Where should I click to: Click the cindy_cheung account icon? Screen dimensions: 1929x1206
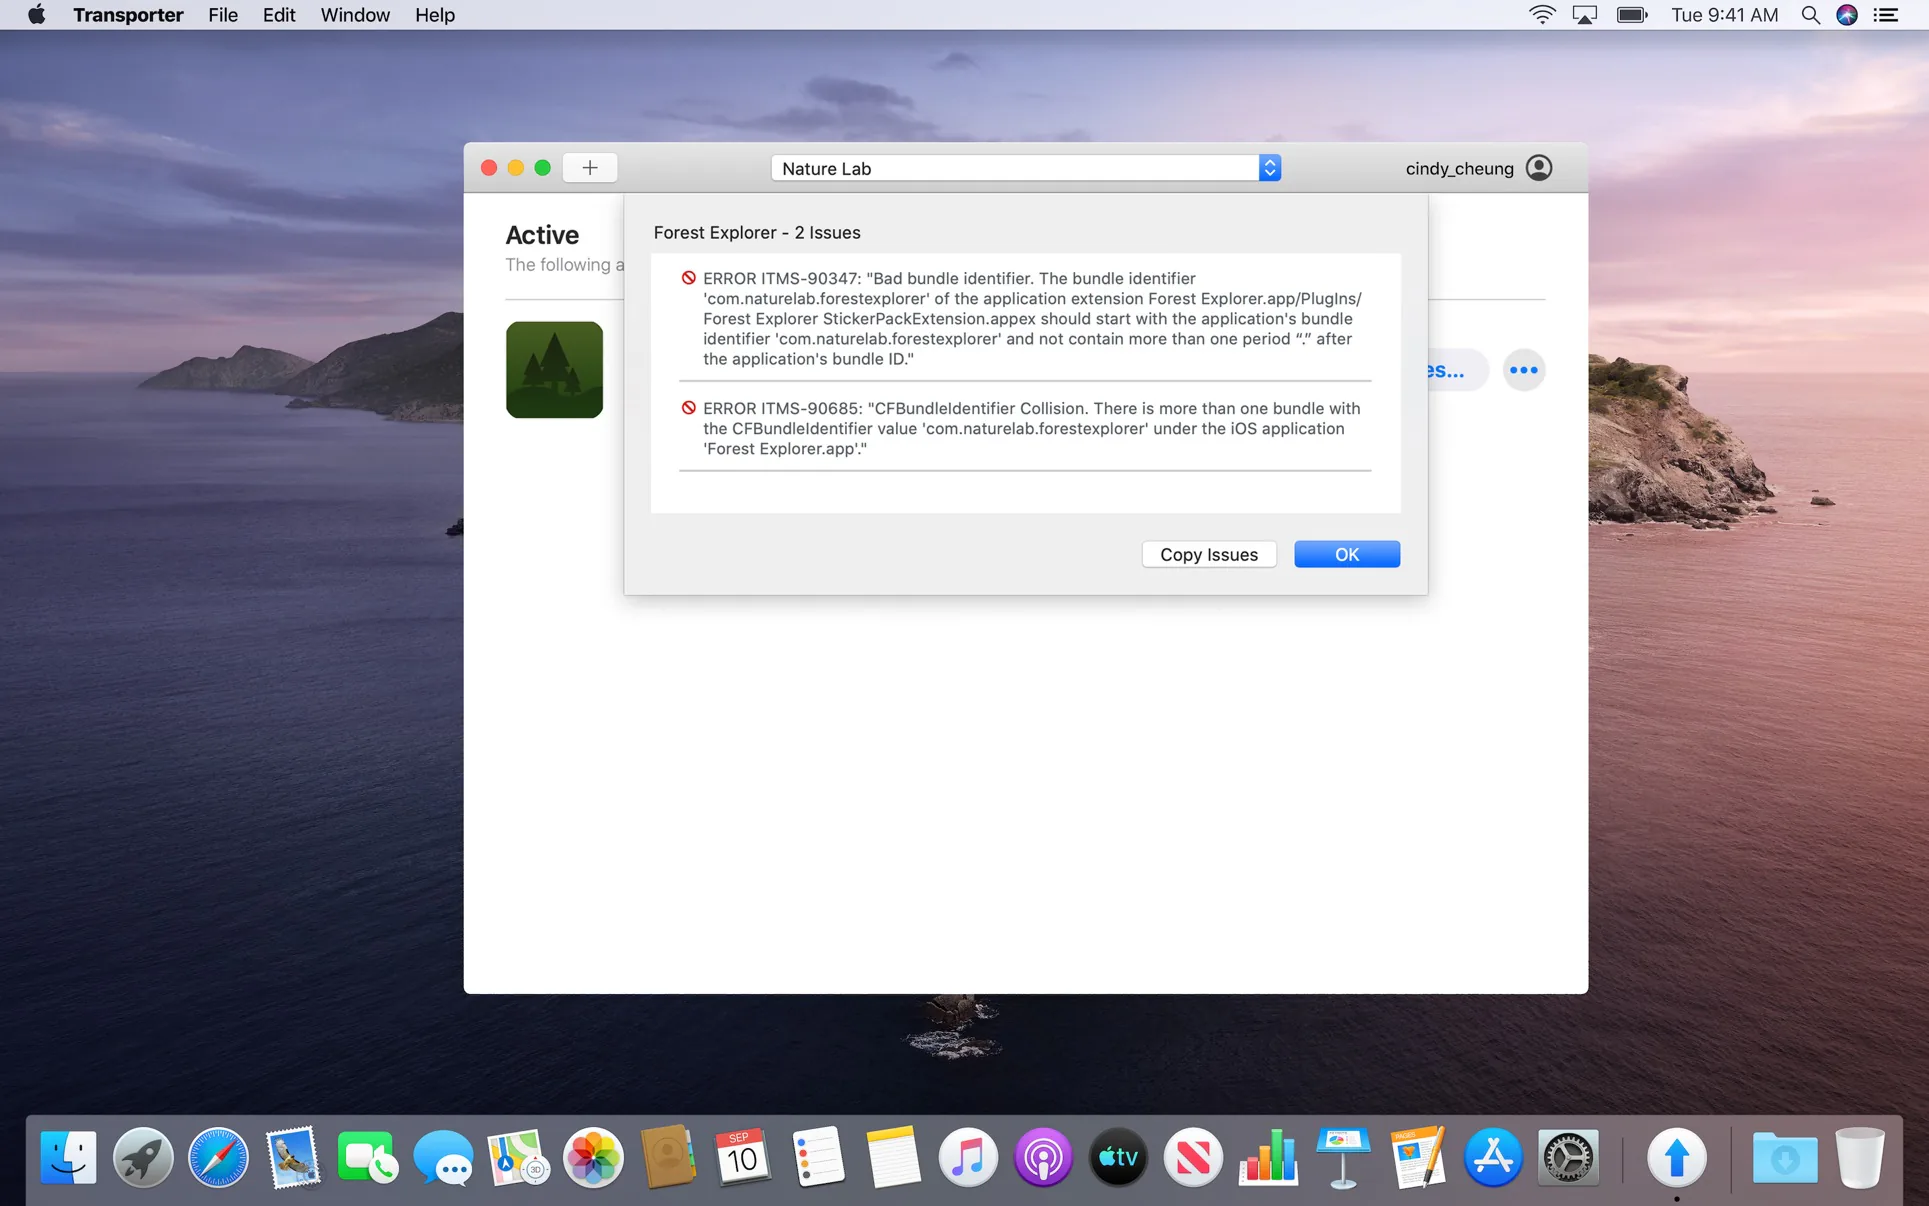[1539, 168]
